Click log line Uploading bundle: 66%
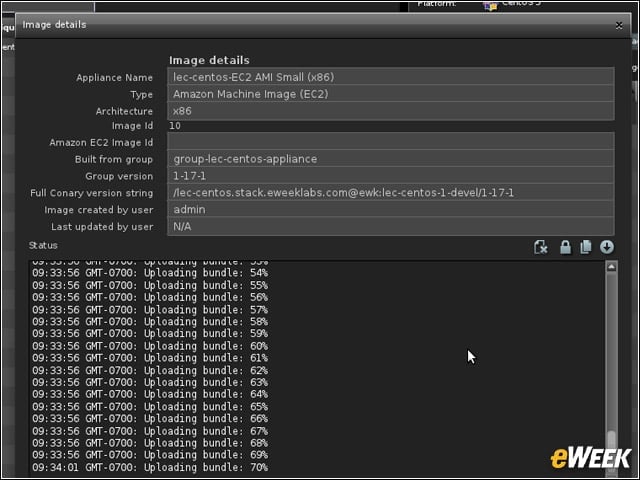640x480 pixels. click(x=150, y=419)
